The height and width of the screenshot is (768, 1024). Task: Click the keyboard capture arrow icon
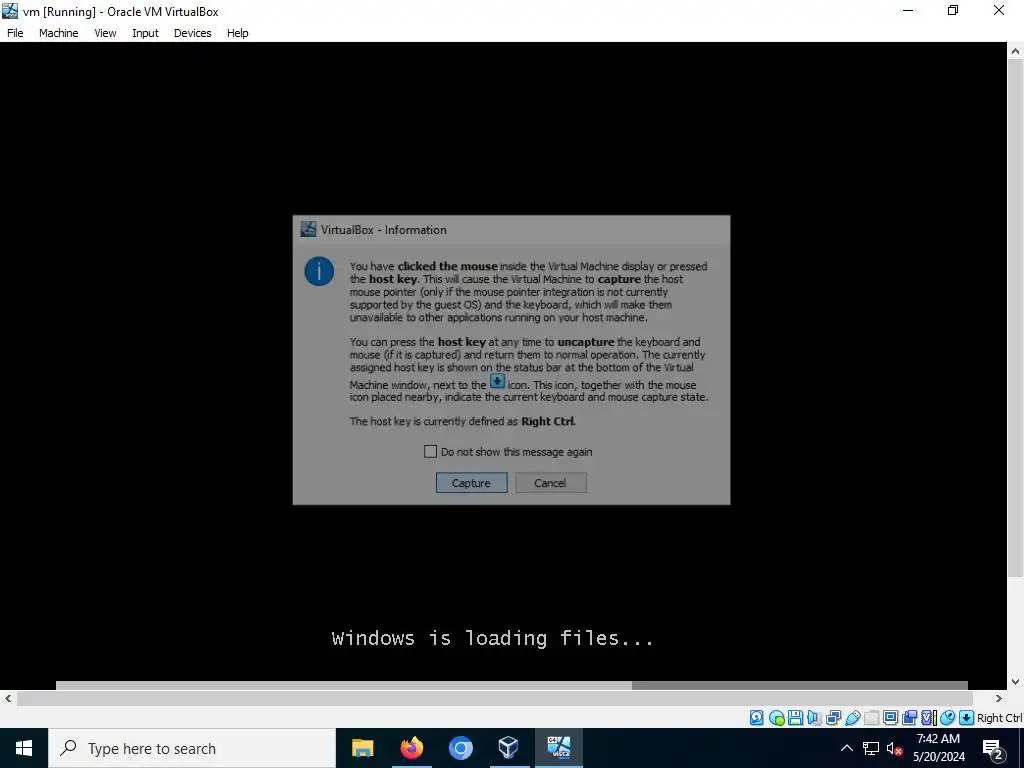(967, 718)
